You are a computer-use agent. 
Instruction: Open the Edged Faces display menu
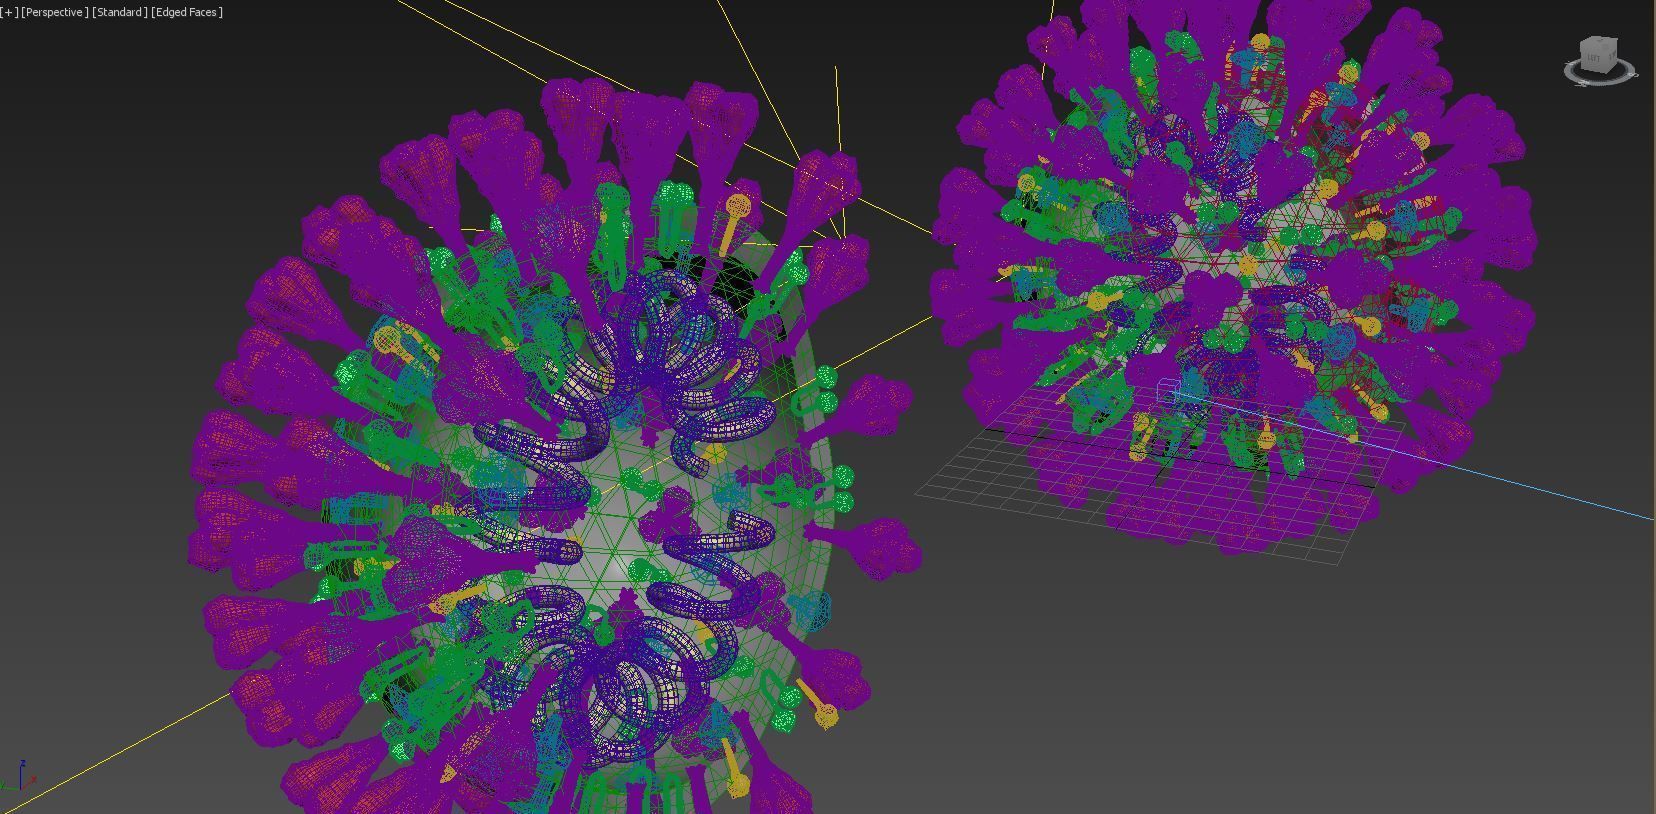pyautogui.click(x=187, y=12)
